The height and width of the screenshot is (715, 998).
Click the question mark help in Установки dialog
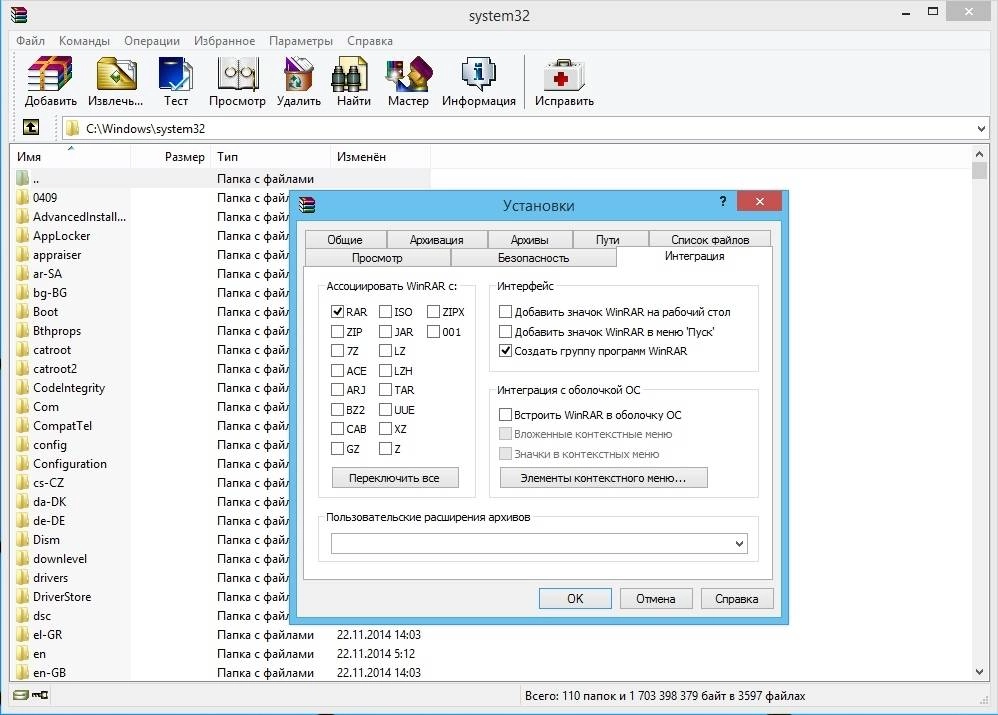point(723,201)
